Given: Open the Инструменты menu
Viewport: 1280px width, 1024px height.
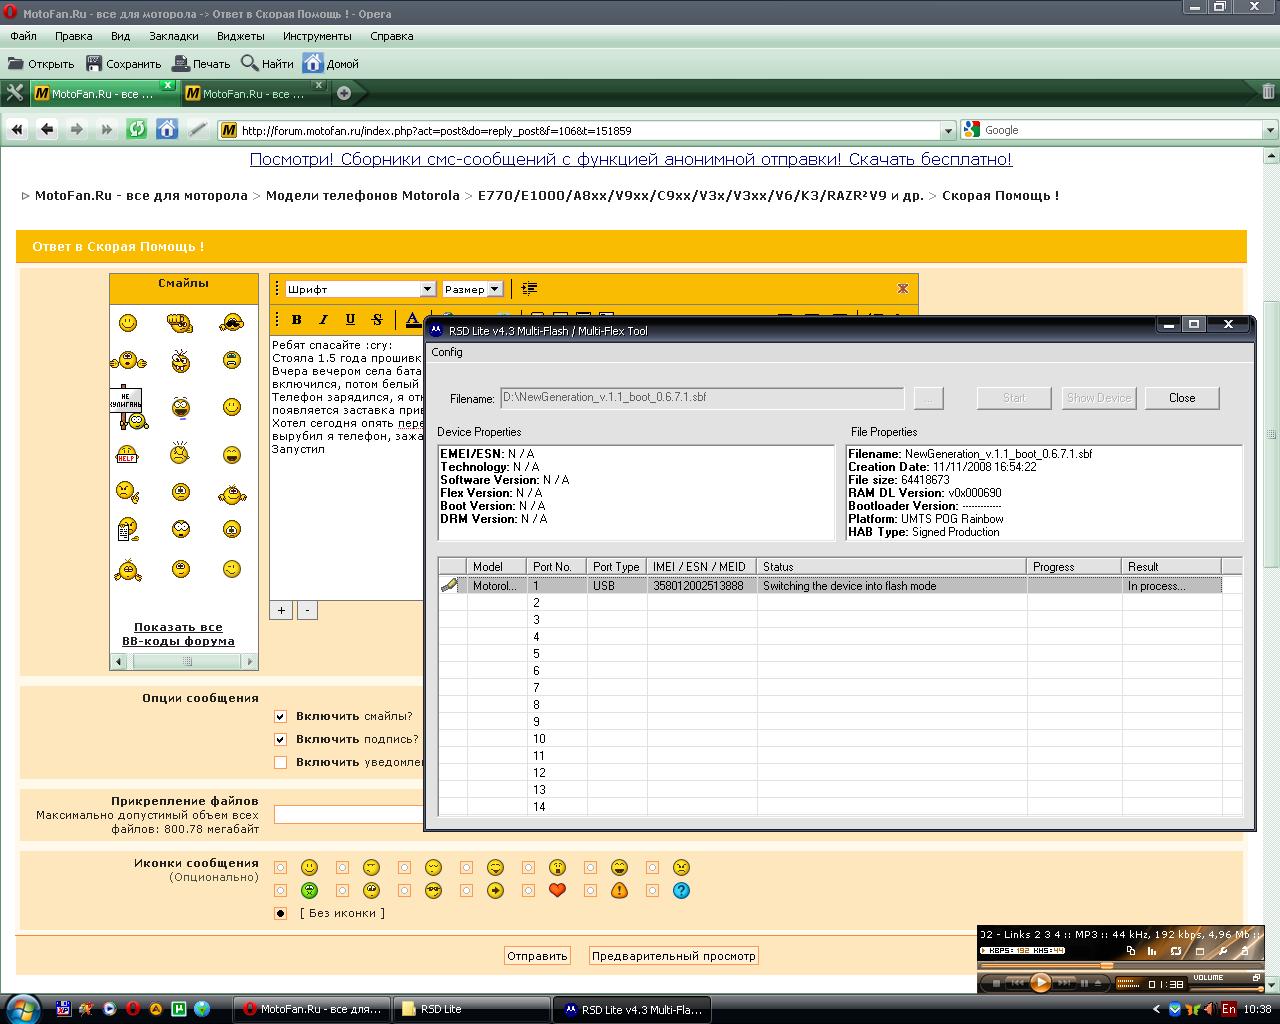Looking at the screenshot, I should (x=317, y=36).
